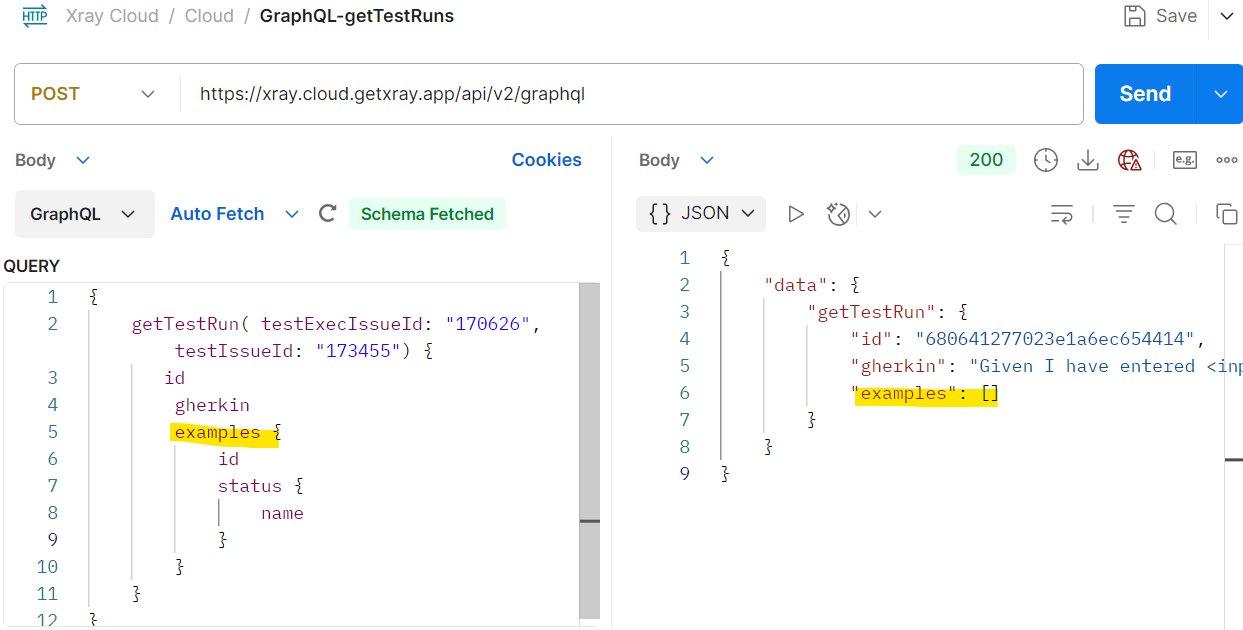Open the response more options ellipsis
1243x630 pixels.
(1227, 160)
